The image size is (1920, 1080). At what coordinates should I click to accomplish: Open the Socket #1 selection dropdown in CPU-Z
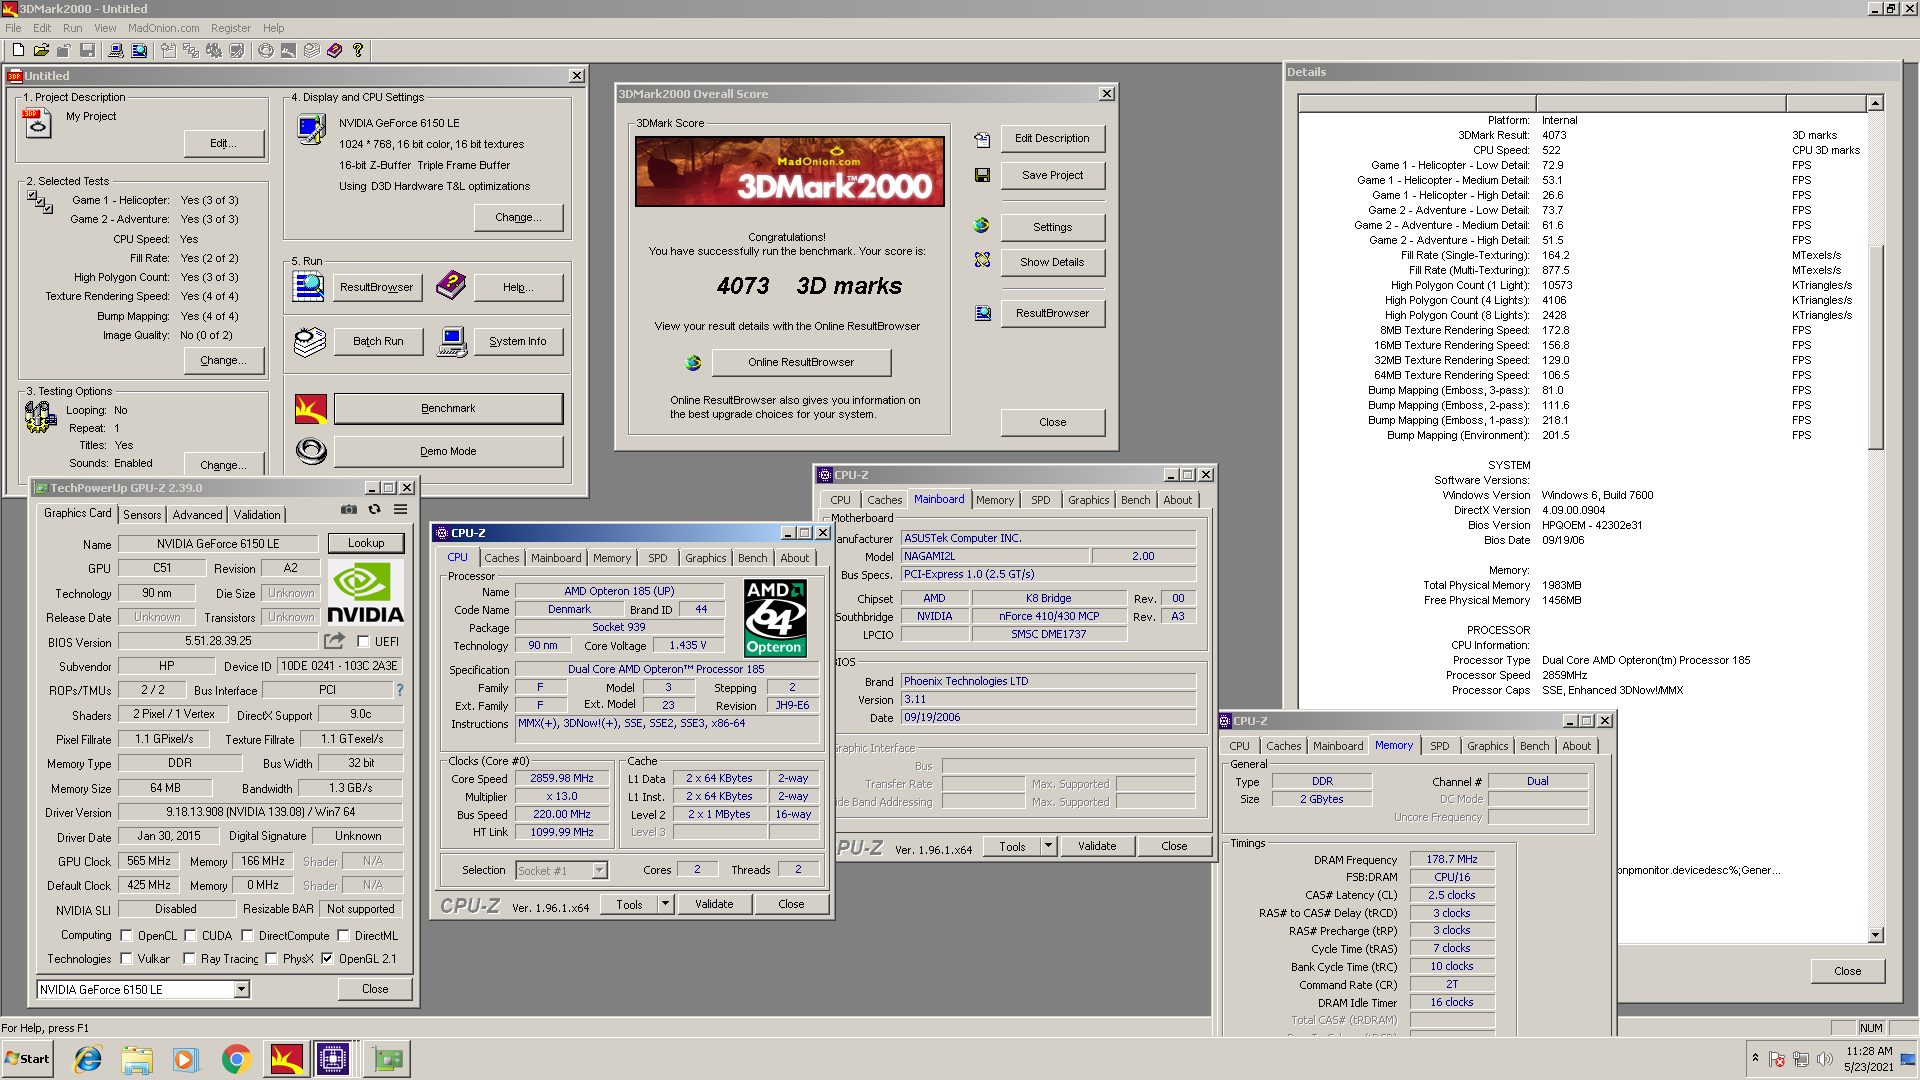point(599,871)
